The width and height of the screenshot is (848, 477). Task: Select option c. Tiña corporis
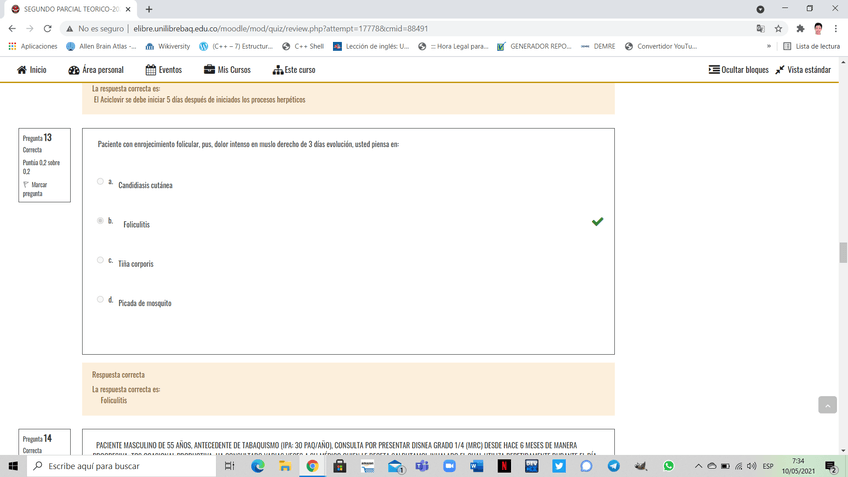(x=100, y=260)
